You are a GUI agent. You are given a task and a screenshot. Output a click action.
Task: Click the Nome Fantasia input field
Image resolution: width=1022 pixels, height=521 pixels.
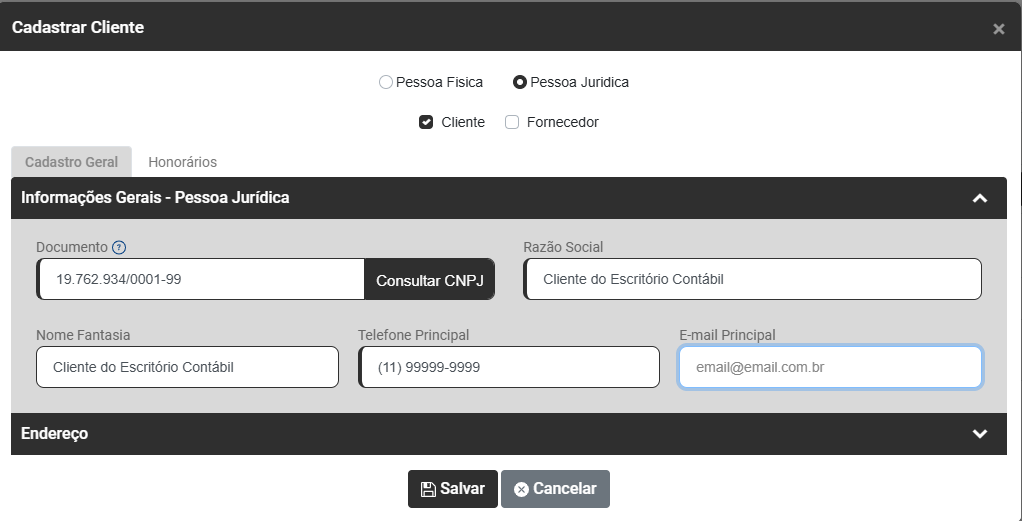(x=187, y=367)
